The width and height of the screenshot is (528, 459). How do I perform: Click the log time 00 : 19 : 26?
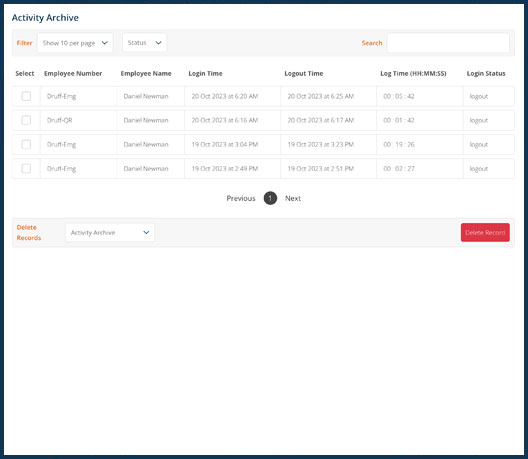(399, 144)
